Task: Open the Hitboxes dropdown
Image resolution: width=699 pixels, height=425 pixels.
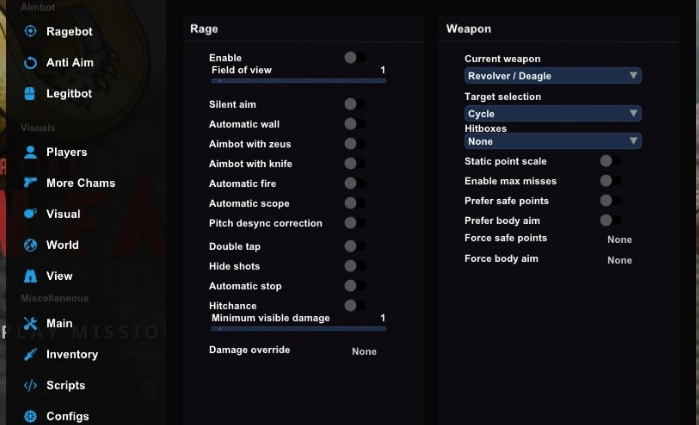Action: click(552, 142)
